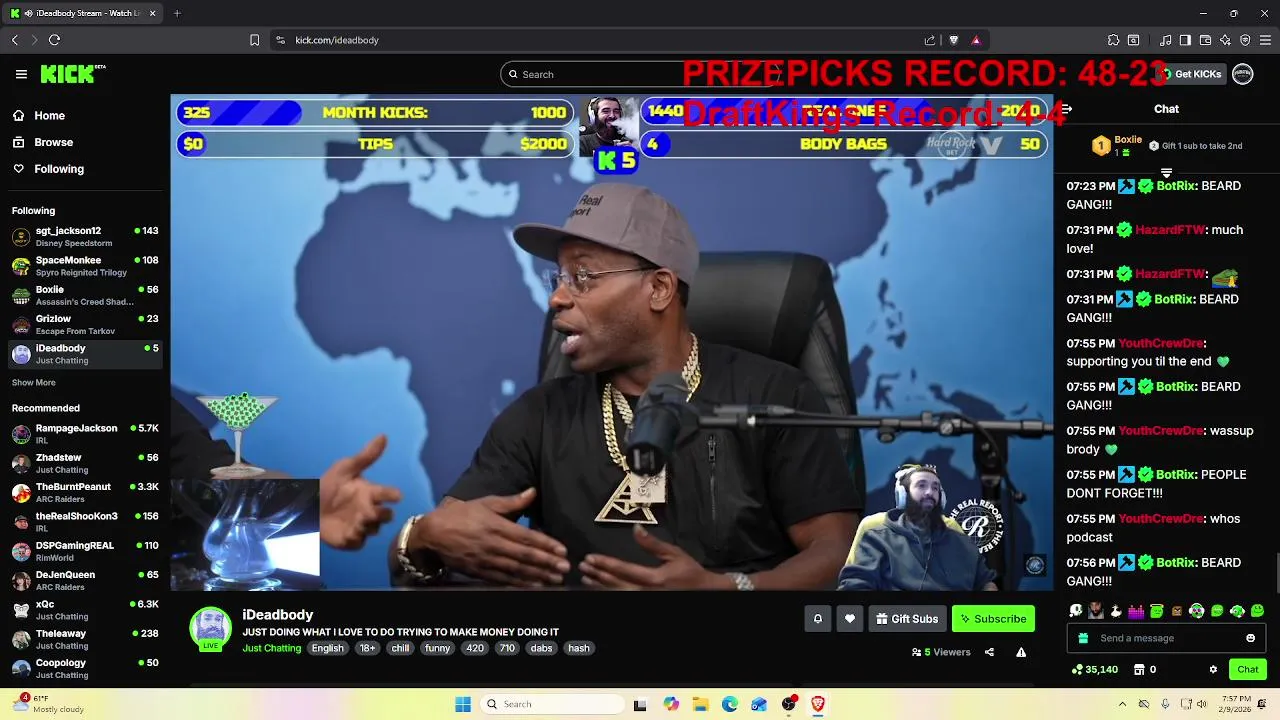Click the Gift Subs button
The height and width of the screenshot is (720, 1280).
tap(907, 619)
